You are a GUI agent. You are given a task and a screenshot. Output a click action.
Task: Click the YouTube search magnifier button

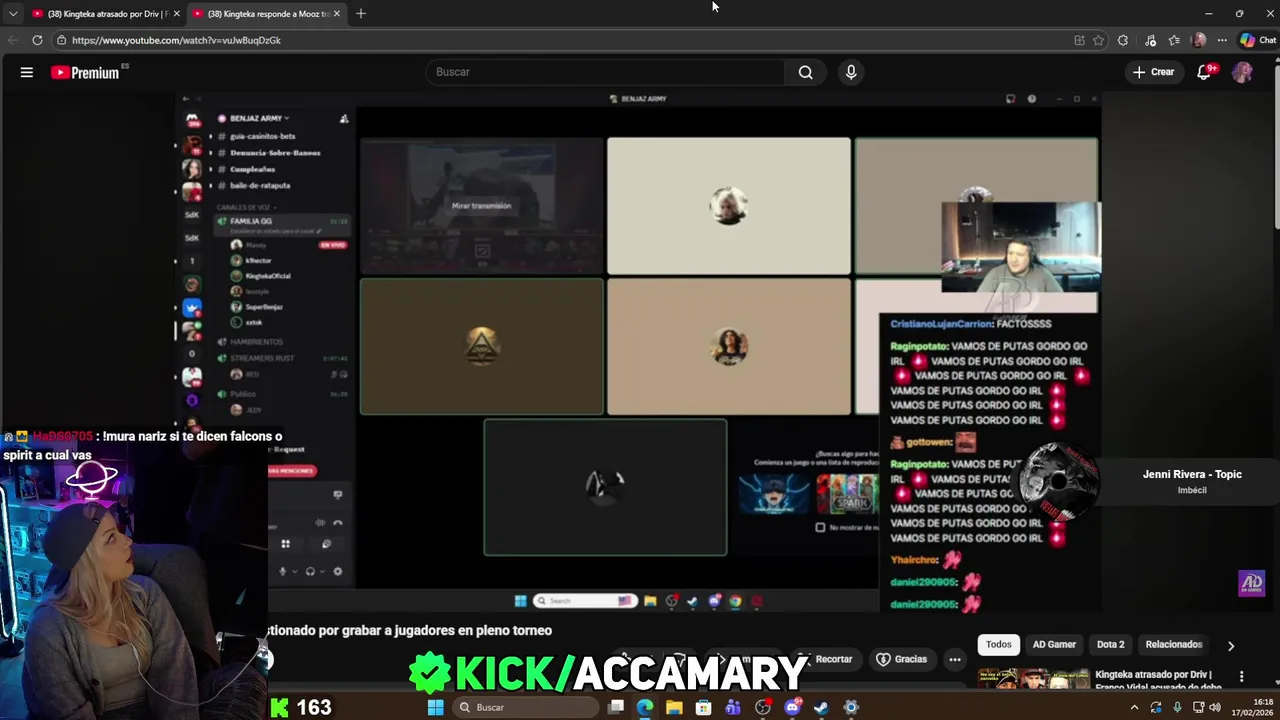805,72
